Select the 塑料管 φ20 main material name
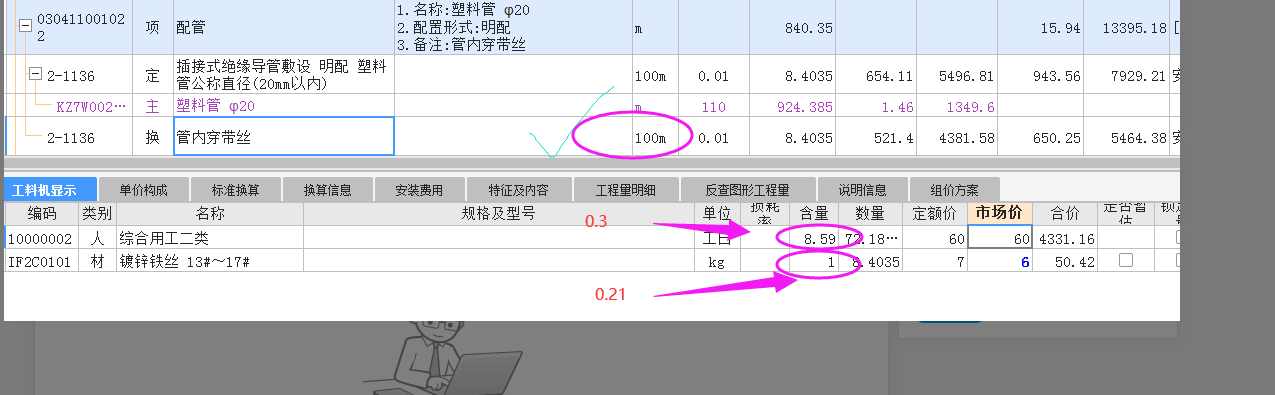This screenshot has height=395, width=1275. [x=284, y=106]
